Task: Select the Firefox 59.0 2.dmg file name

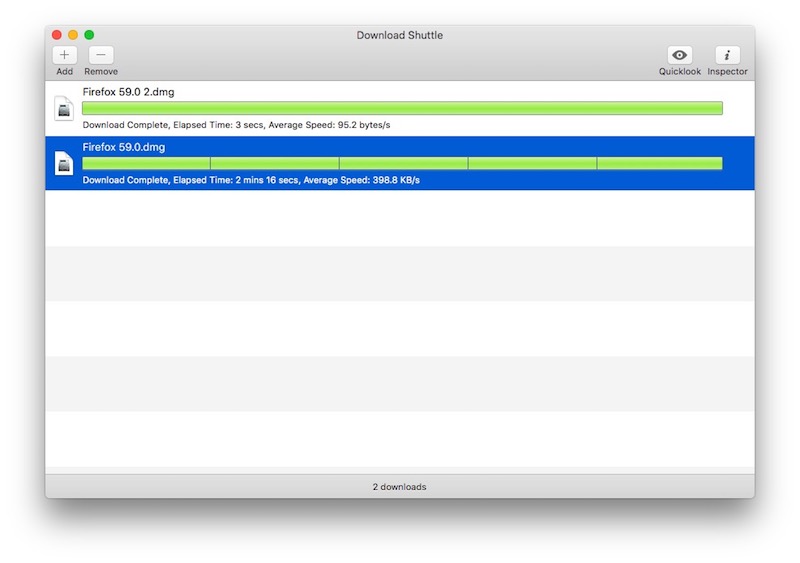Action: click(x=129, y=92)
